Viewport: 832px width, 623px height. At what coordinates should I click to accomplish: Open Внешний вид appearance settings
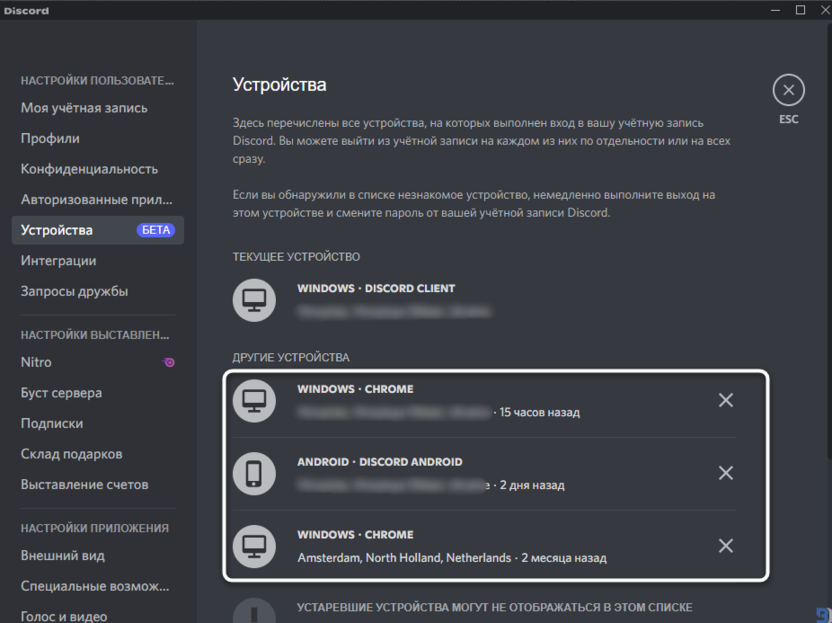pyautogui.click(x=62, y=555)
